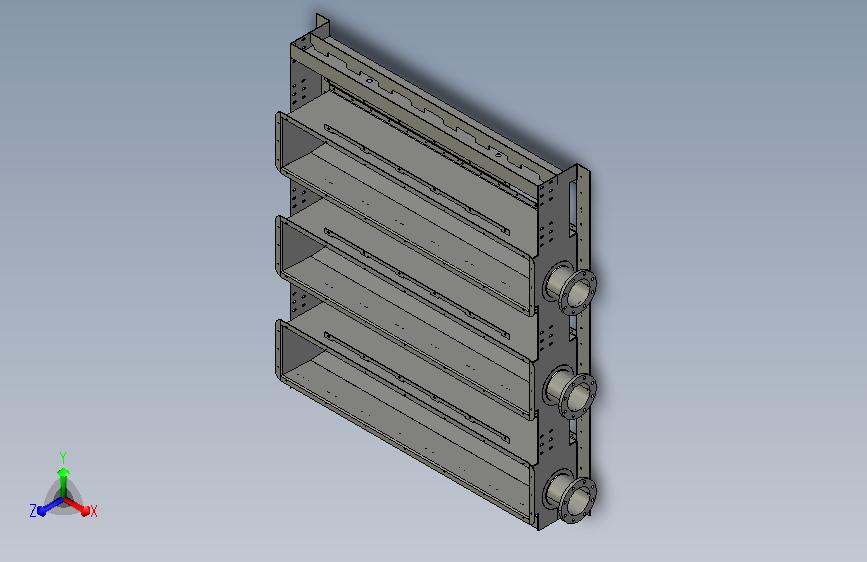This screenshot has width=867, height=562.
Task: Click the green Y axis arrow of the triad
Action: pos(63,483)
